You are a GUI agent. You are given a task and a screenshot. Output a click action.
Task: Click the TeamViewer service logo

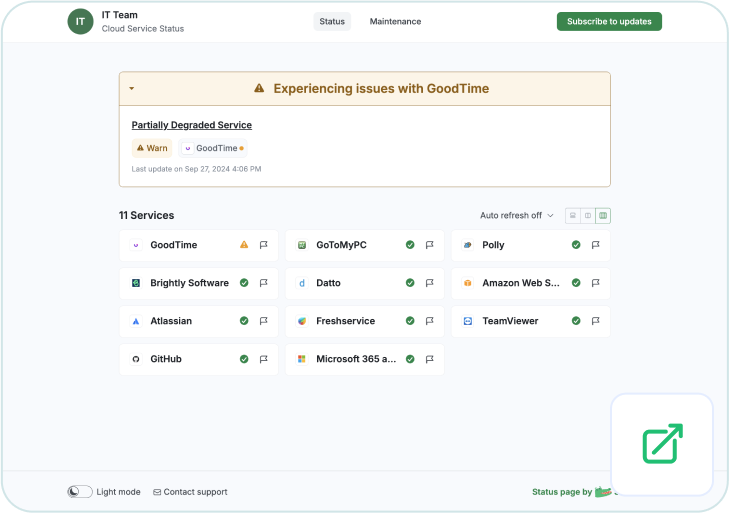pyautogui.click(x=468, y=321)
